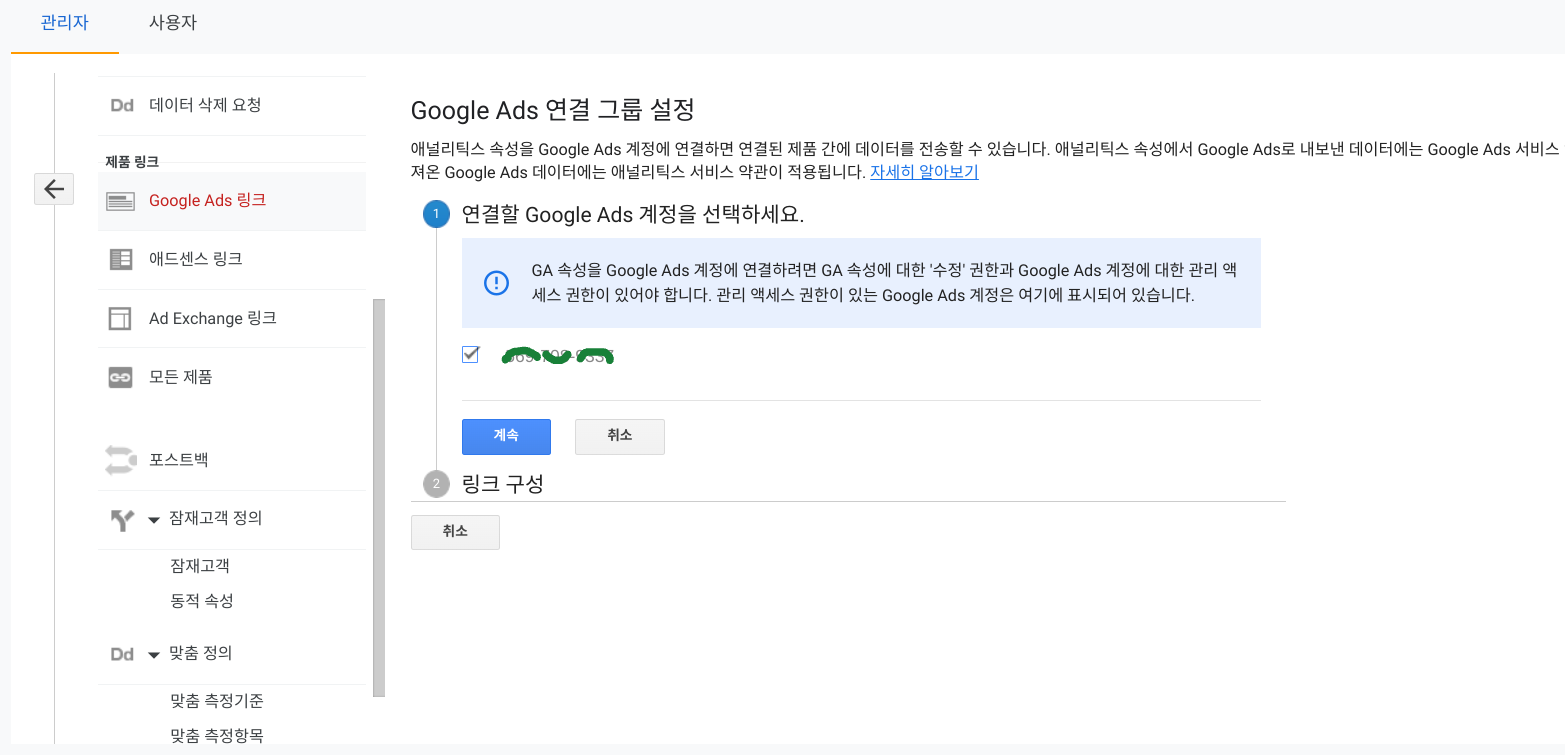
Task: Click the 링크 구성 step heading
Action: 503,484
